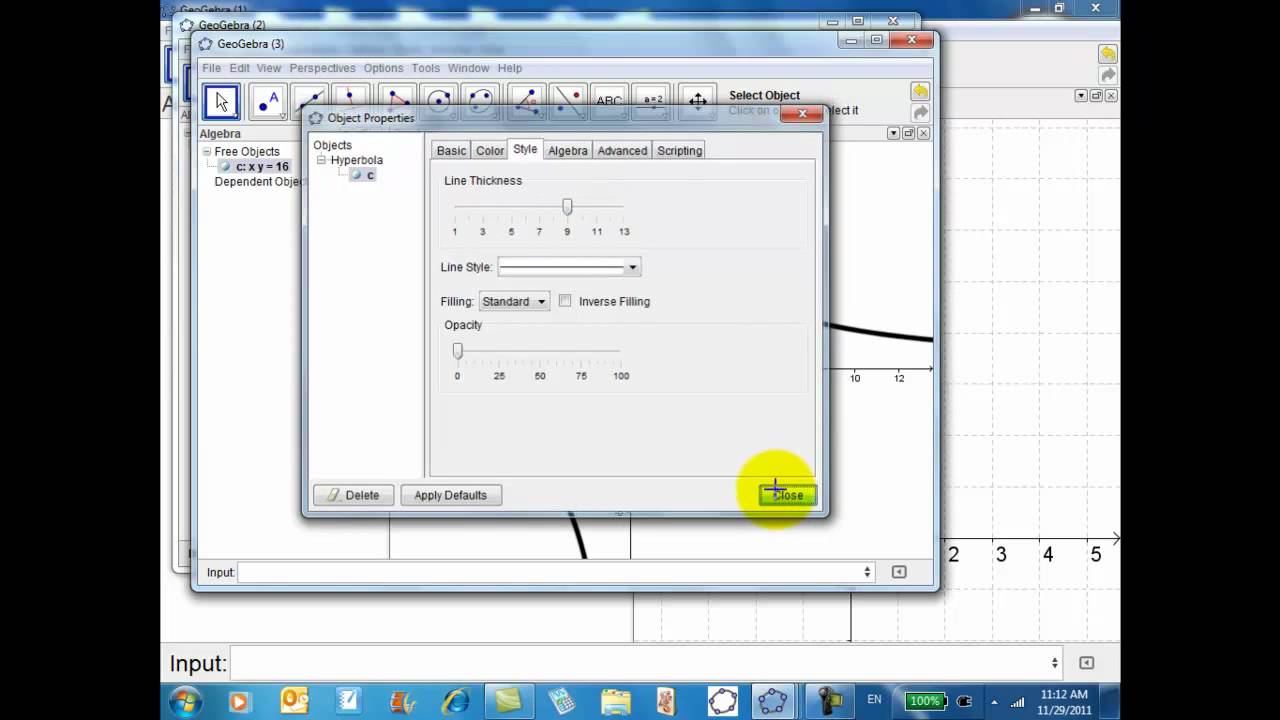The image size is (1280, 720).
Task: Click the Line Thickness slider handle
Action: click(567, 206)
